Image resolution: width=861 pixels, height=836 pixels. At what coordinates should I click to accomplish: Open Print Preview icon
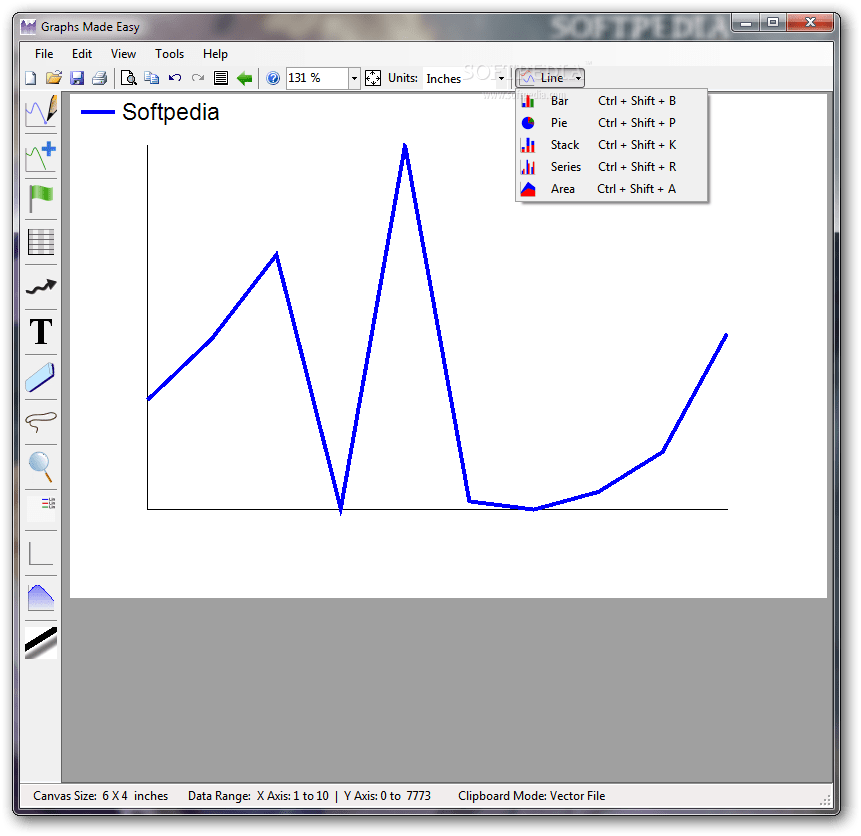(128, 78)
